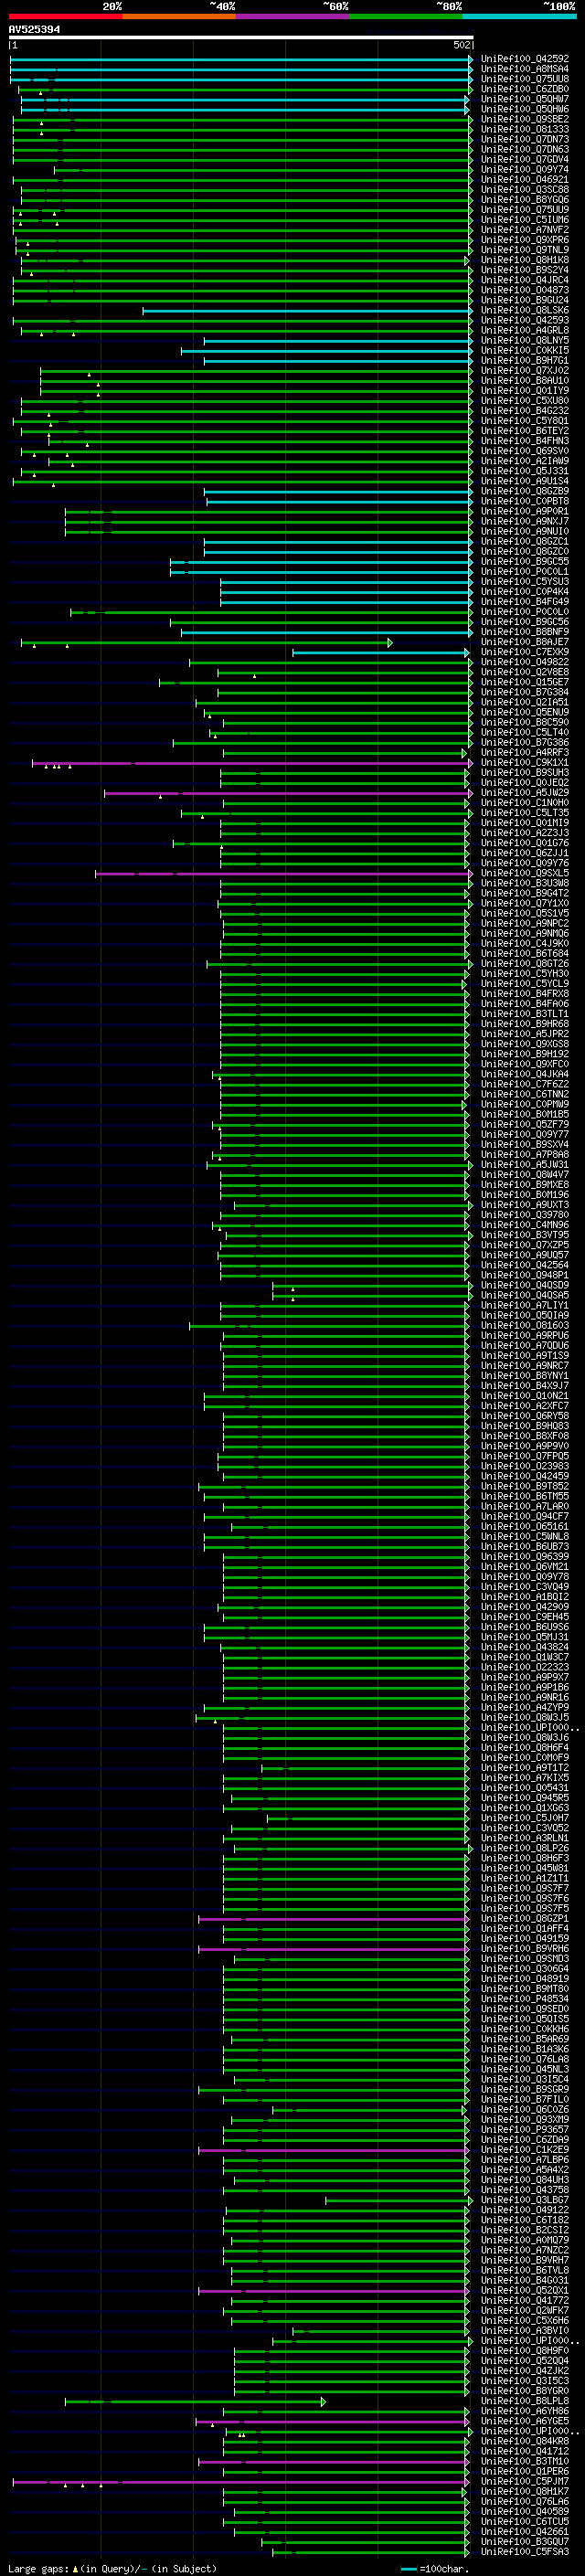
Task: Select label UniRef100_C0PBT8
Action: (x=524, y=502)
